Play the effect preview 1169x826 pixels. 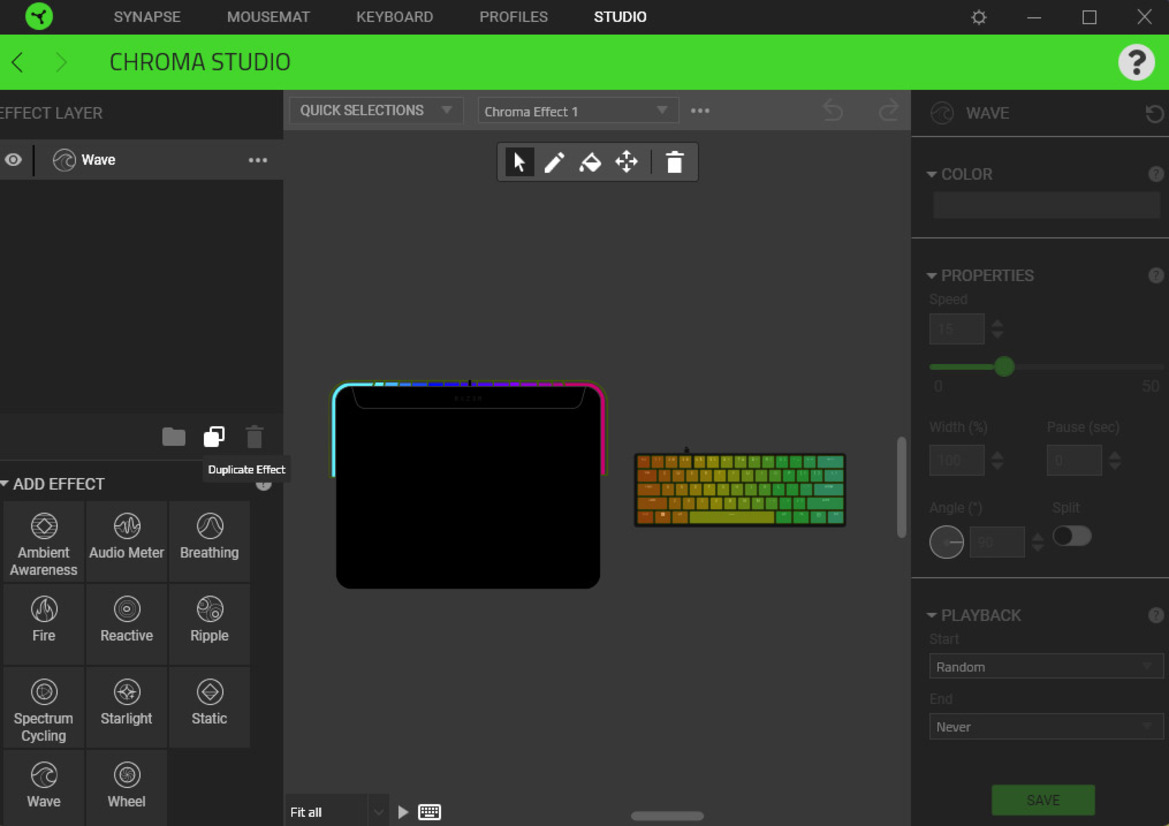(x=403, y=812)
